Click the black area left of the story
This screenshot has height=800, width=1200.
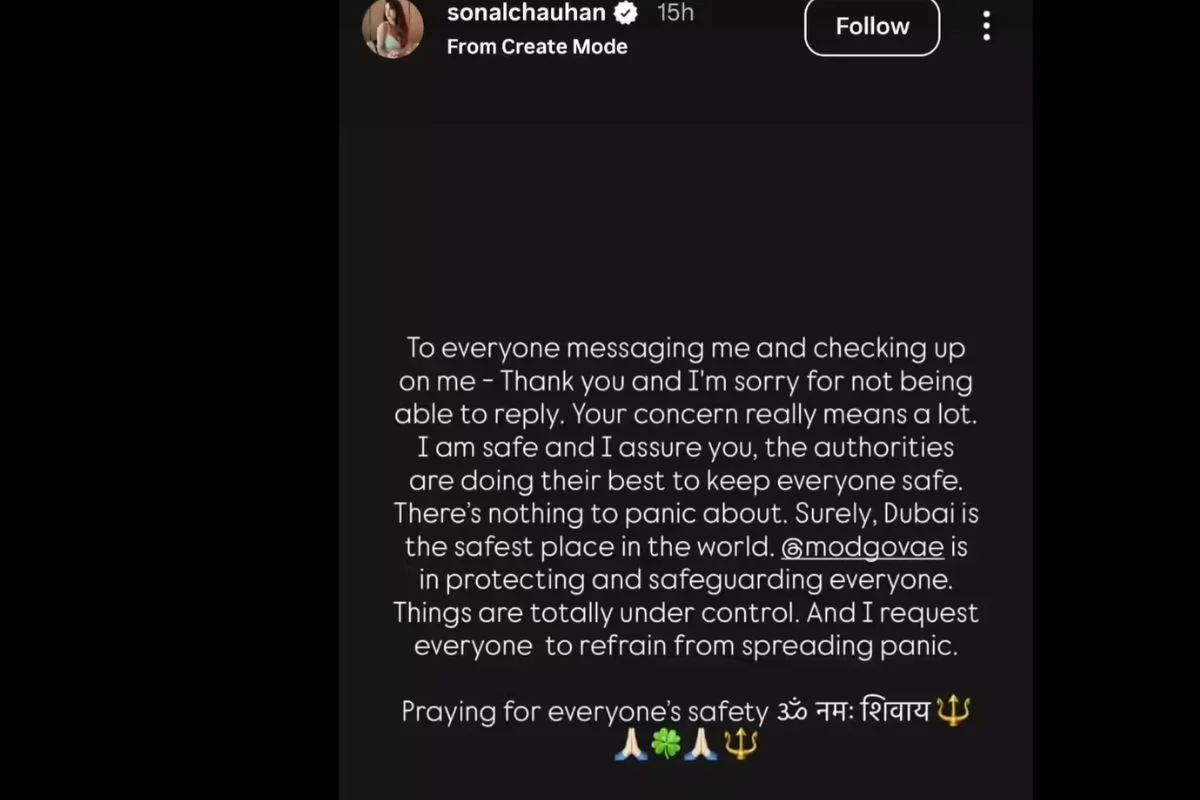(x=168, y=400)
